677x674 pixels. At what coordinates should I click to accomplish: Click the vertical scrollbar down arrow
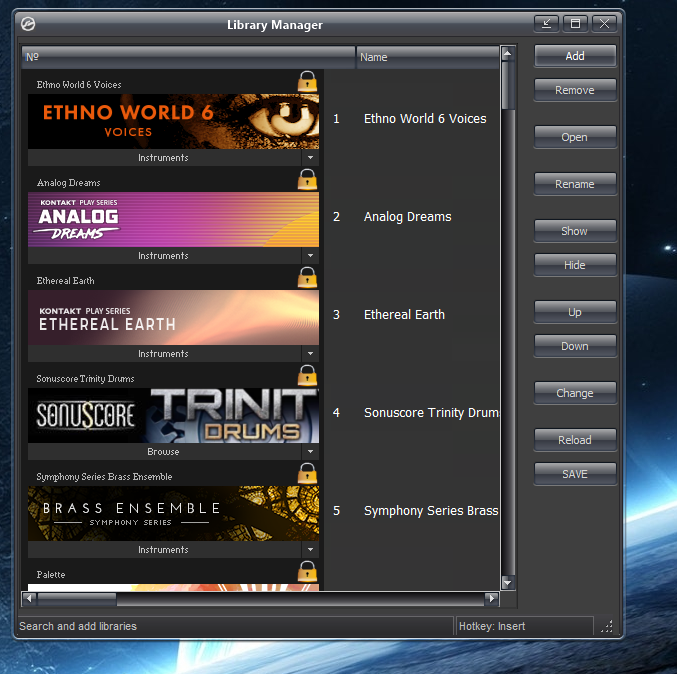tap(508, 582)
